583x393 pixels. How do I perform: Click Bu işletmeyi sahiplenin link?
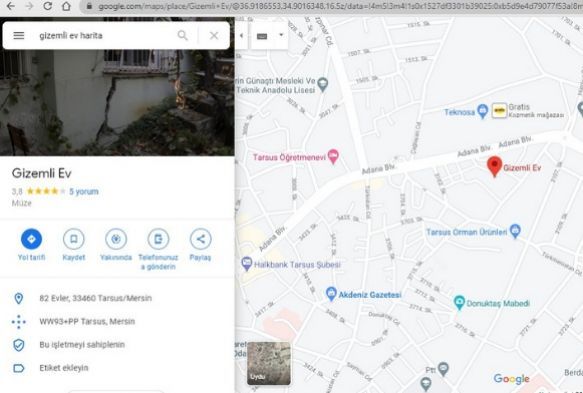tap(82, 345)
